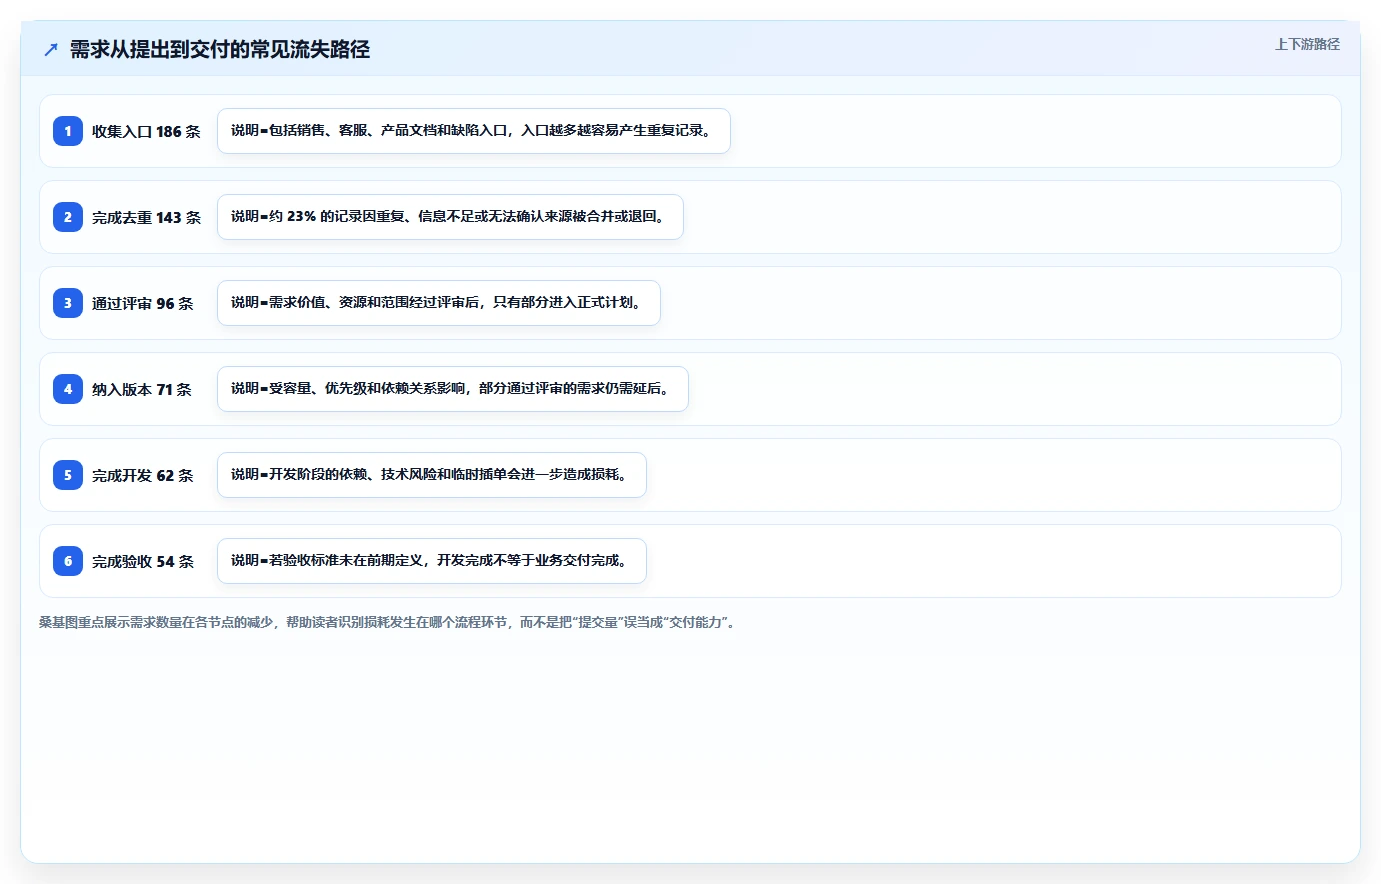1381x884 pixels.
Task: Select step badge 4 for 纳入版本
Action: pyautogui.click(x=68, y=389)
